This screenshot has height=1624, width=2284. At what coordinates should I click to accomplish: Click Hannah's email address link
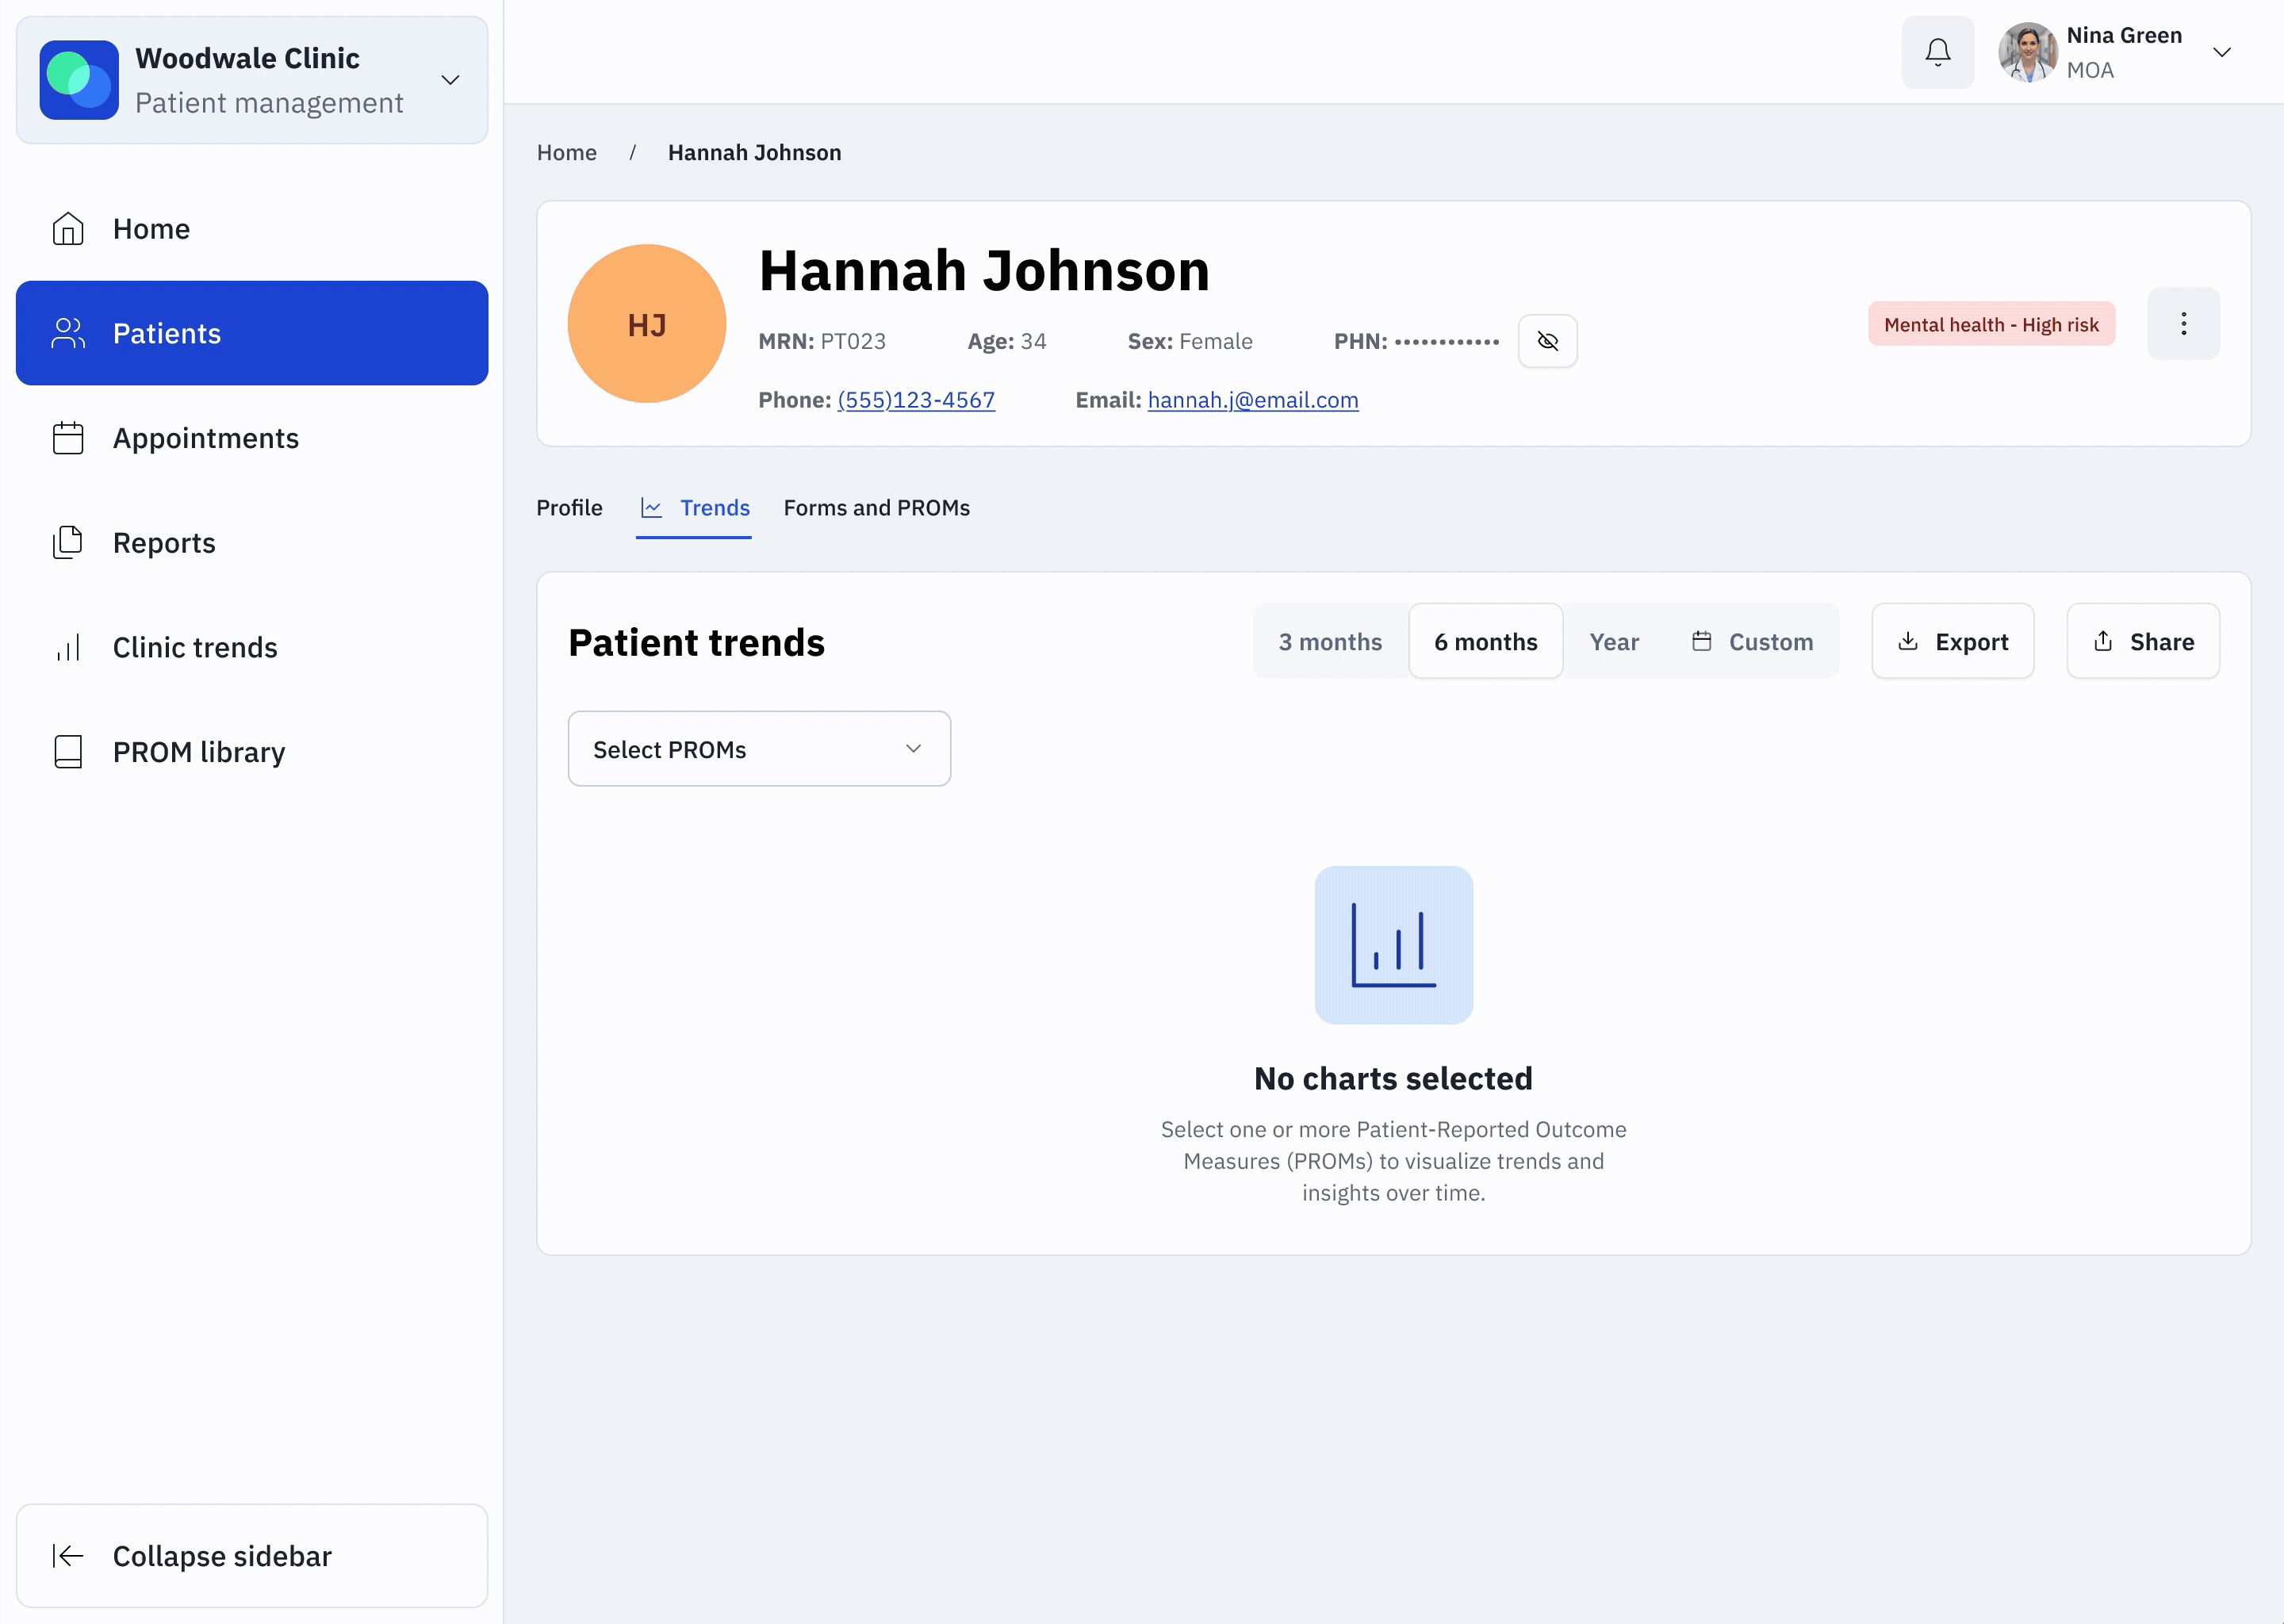coord(1253,400)
